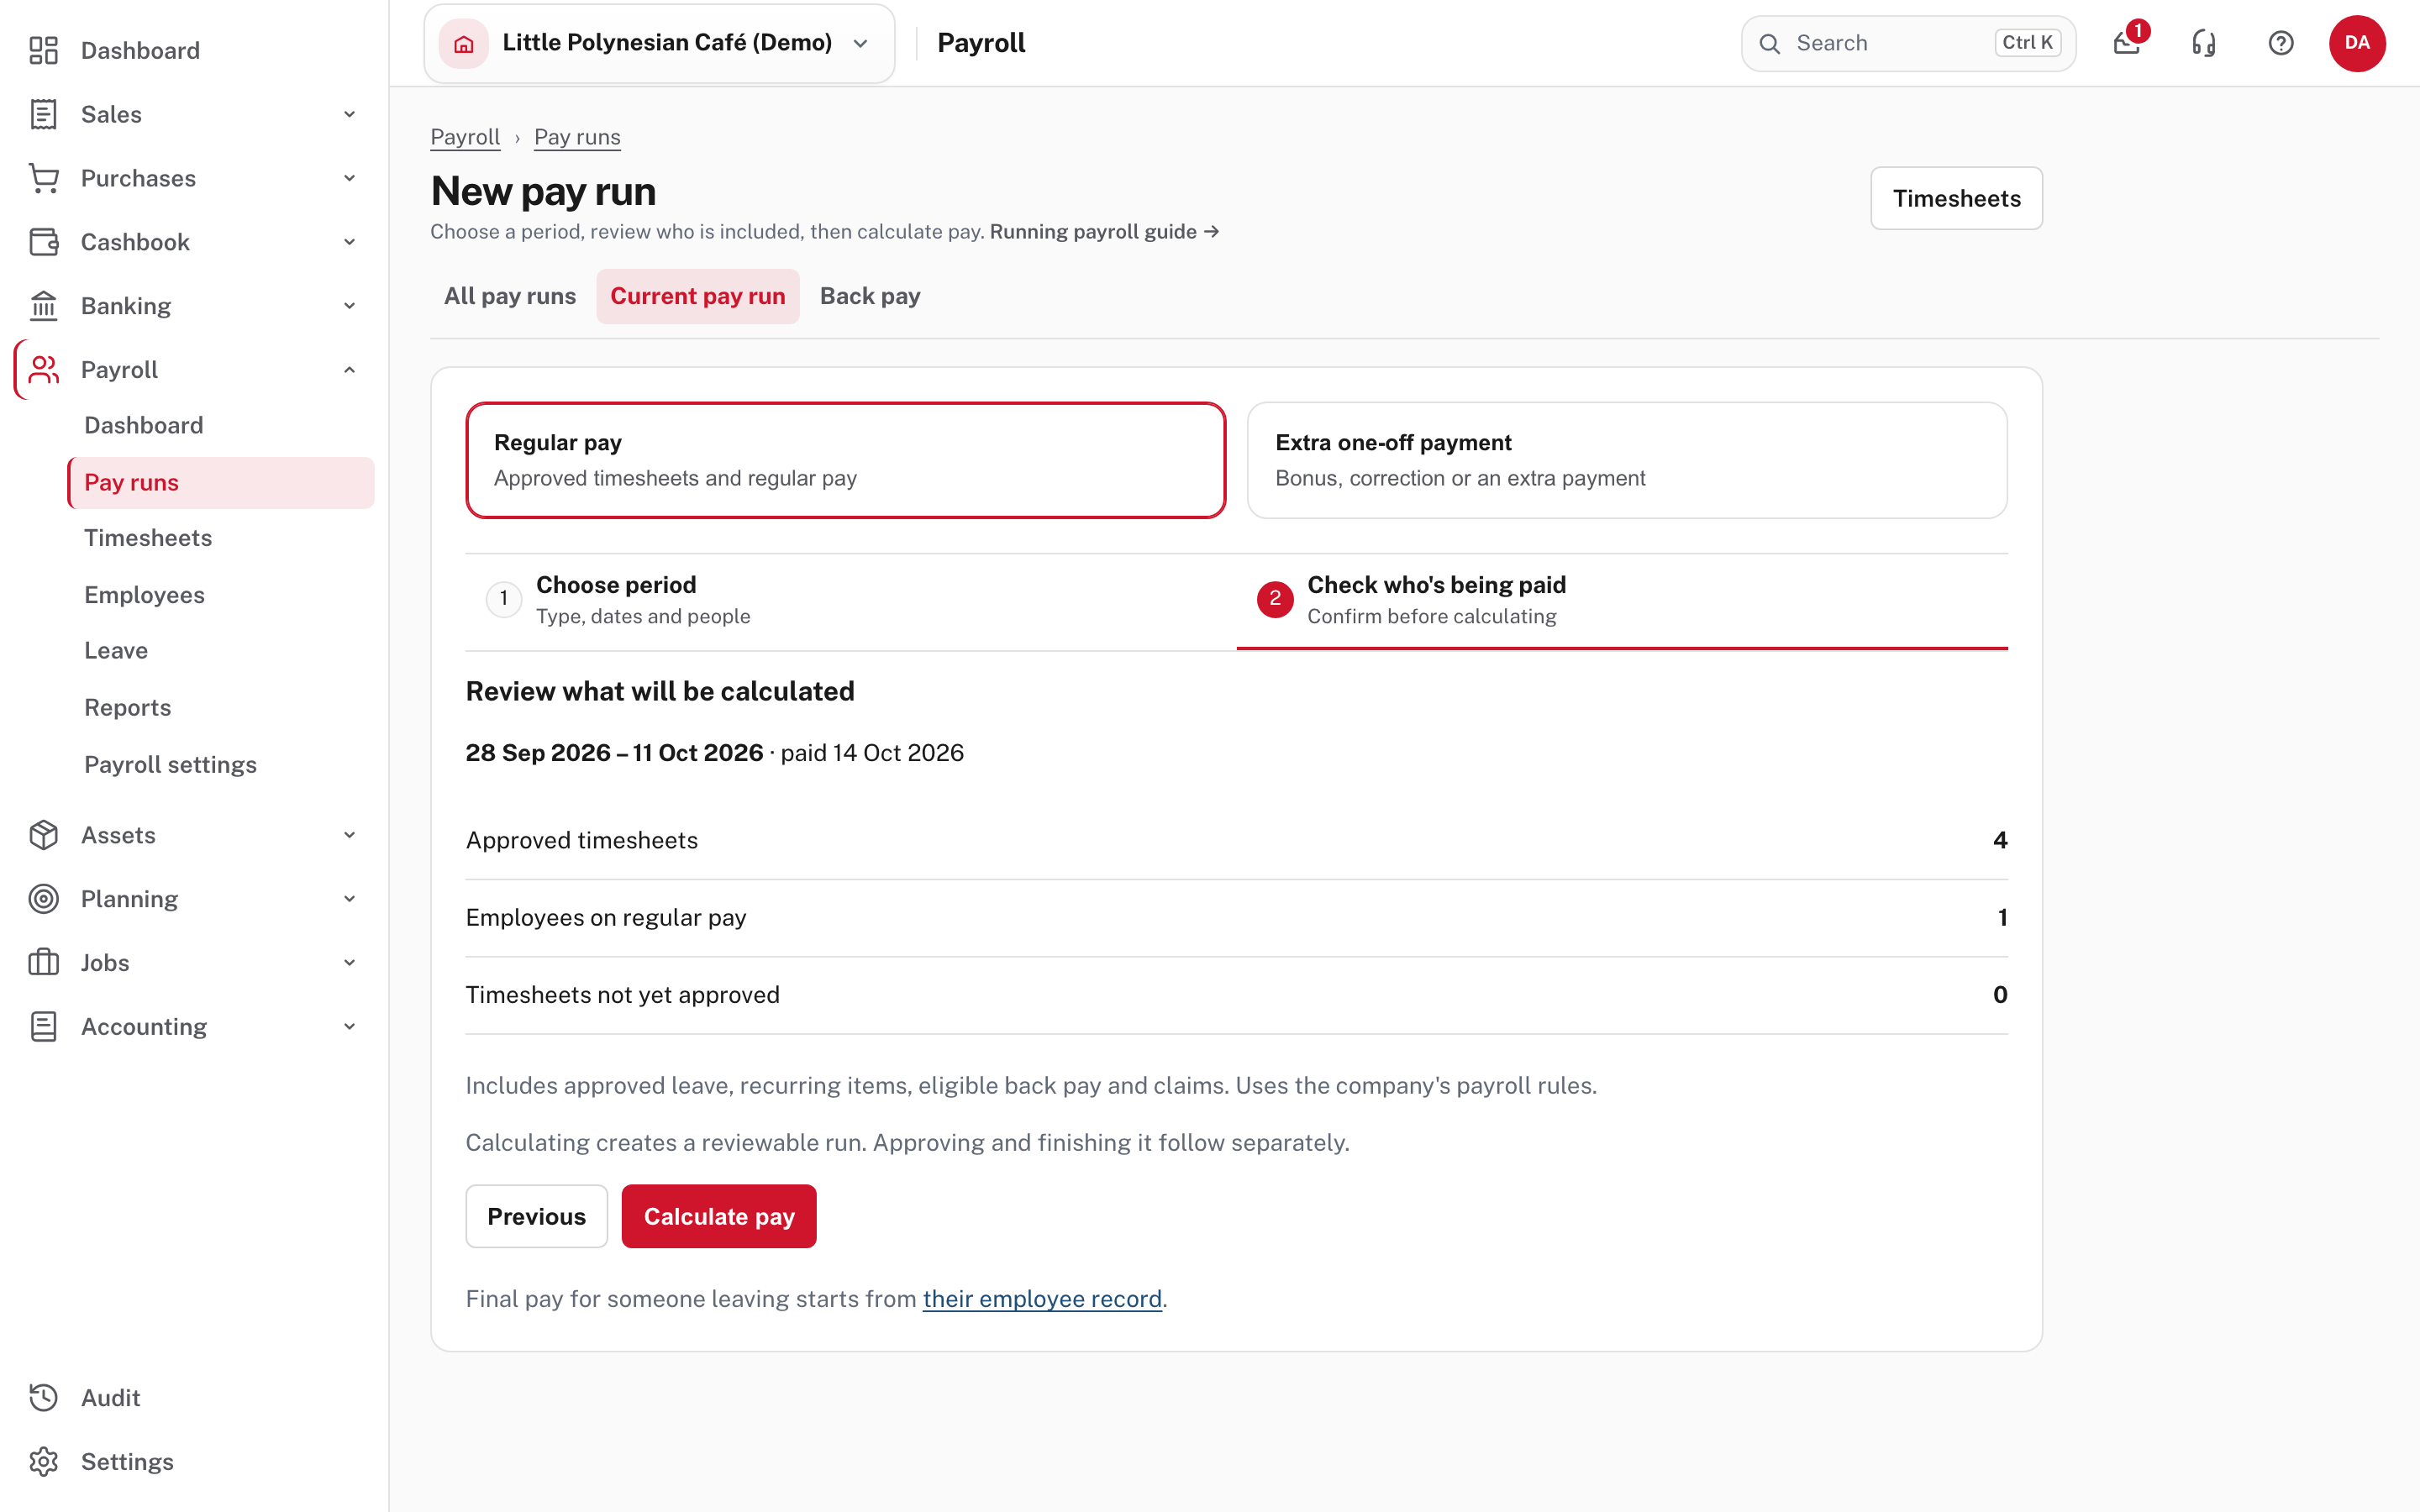Image resolution: width=2420 pixels, height=1512 pixels.
Task: Open the notifications inbox icon
Action: coord(2127,43)
